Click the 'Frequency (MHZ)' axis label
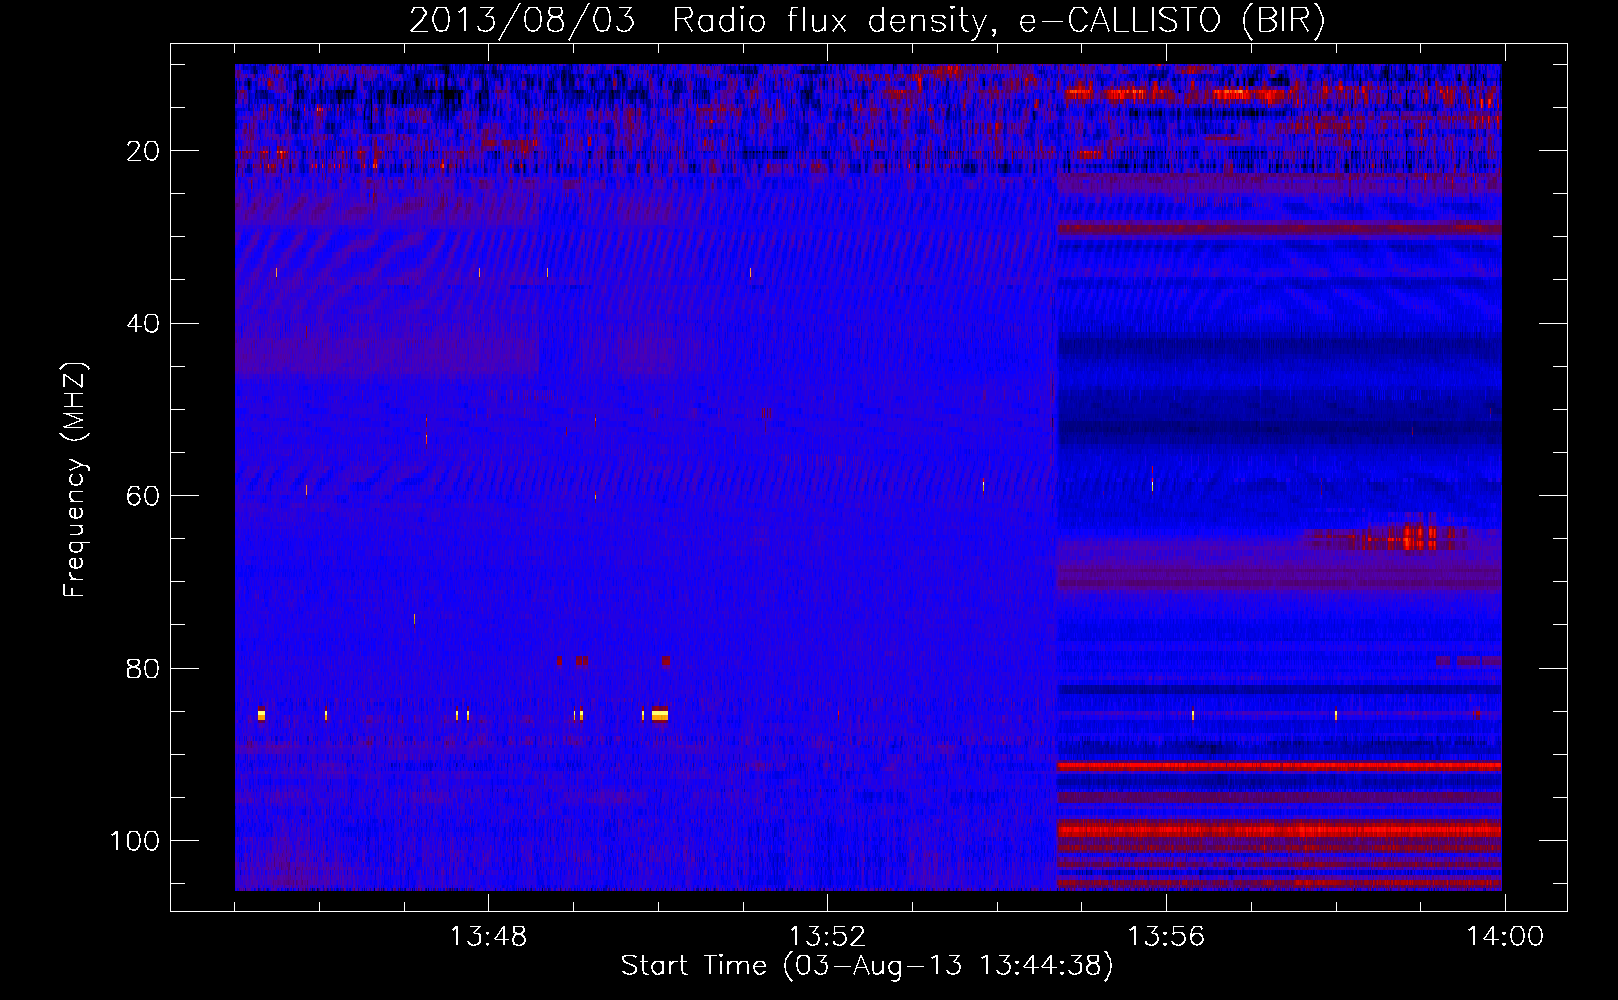 pyautogui.click(x=75, y=480)
